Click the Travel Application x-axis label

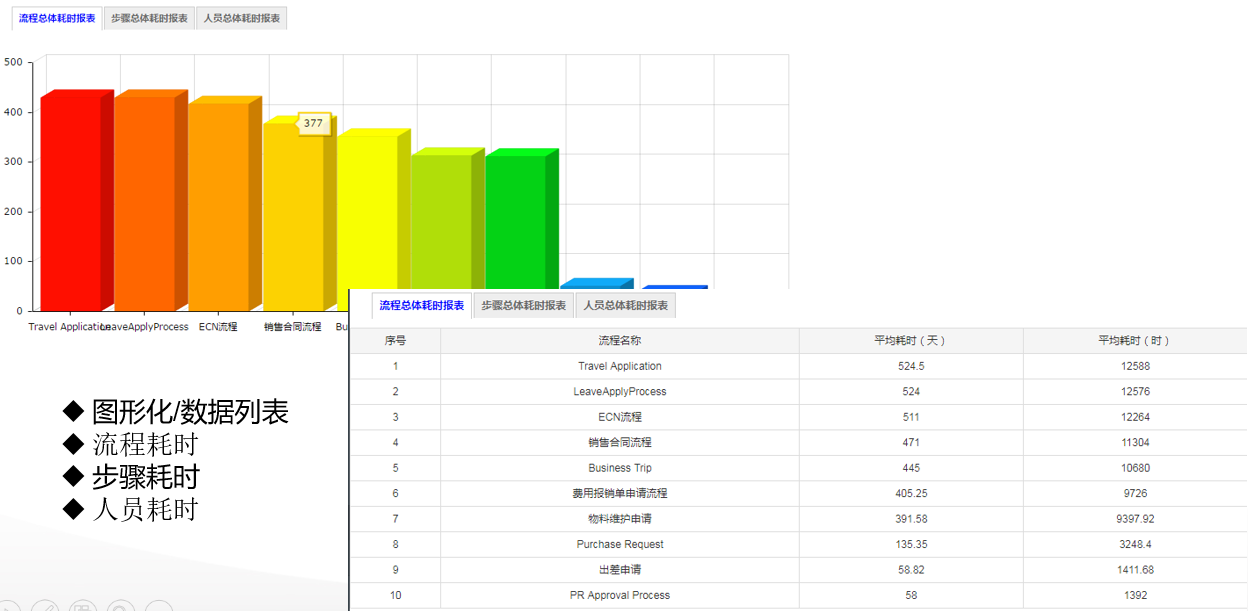pyautogui.click(x=68, y=327)
